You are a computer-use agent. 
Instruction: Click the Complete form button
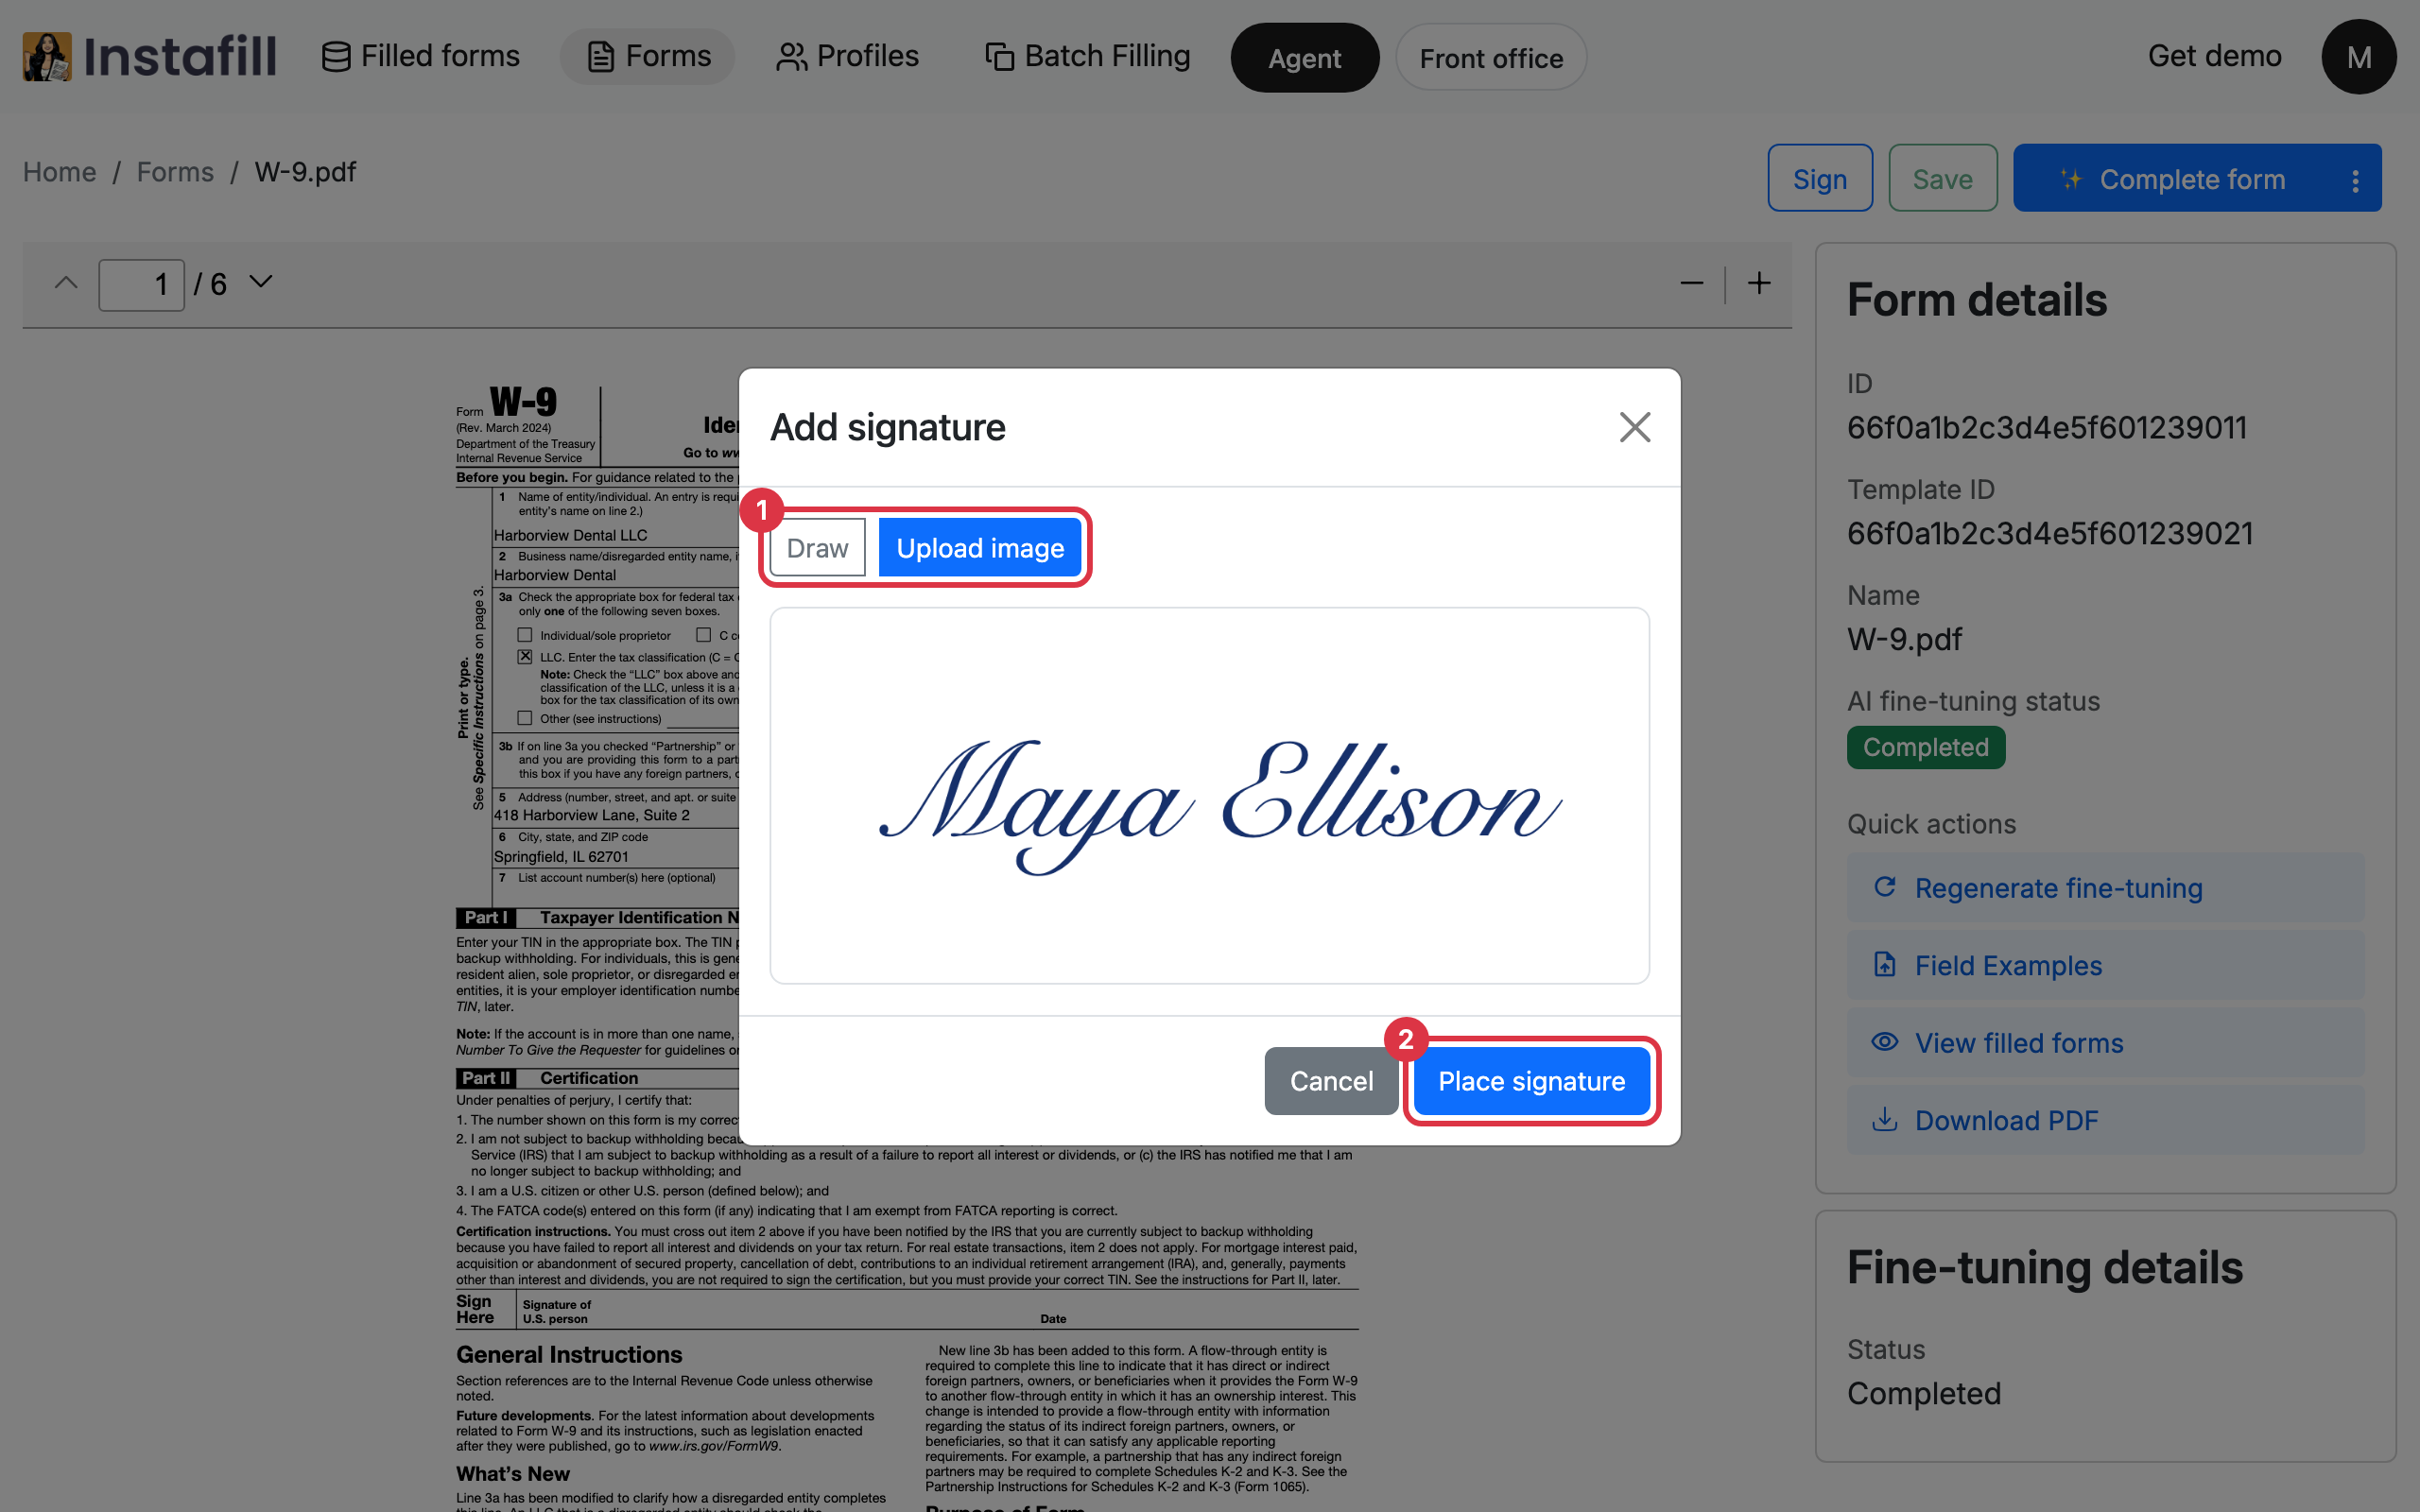pyautogui.click(x=2172, y=178)
